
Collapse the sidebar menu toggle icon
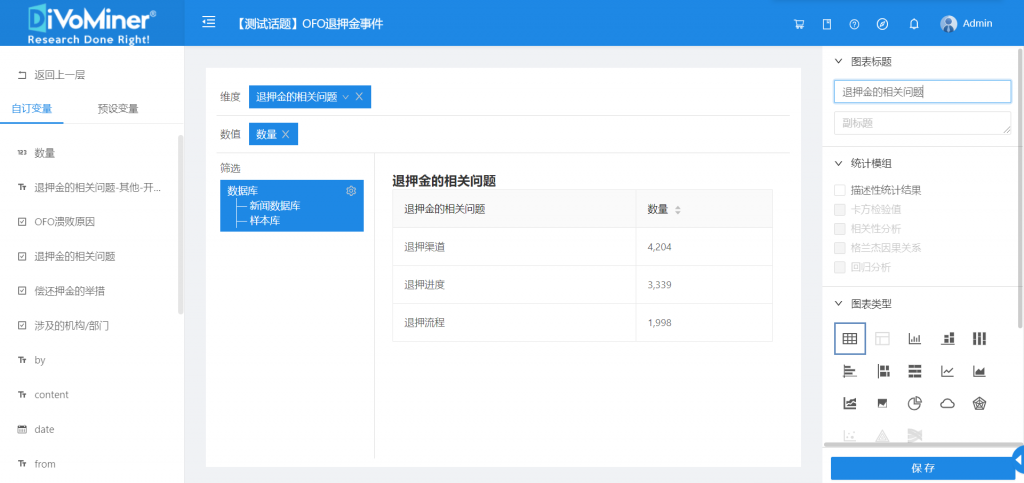[208, 22]
